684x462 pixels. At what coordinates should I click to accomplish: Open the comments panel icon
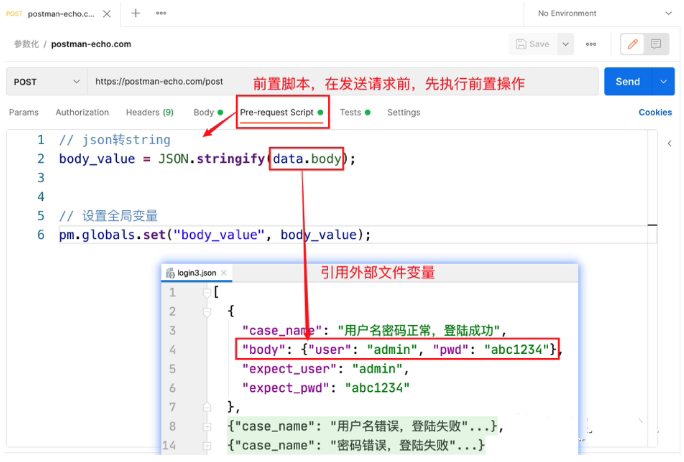pos(657,44)
